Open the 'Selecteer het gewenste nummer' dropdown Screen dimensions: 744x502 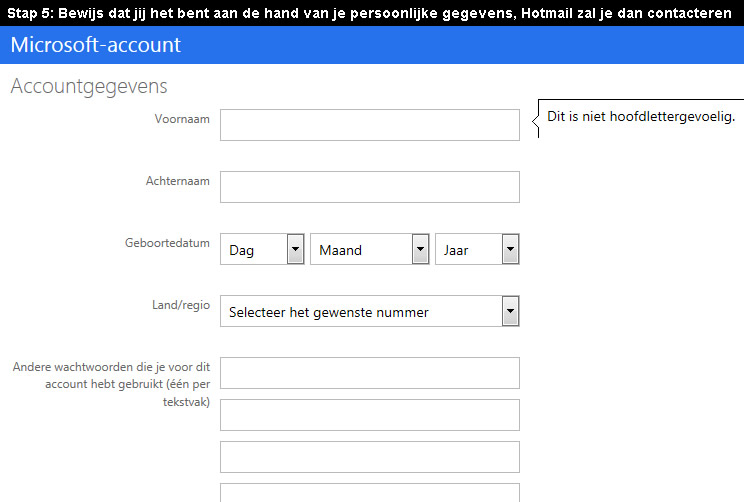(x=370, y=311)
